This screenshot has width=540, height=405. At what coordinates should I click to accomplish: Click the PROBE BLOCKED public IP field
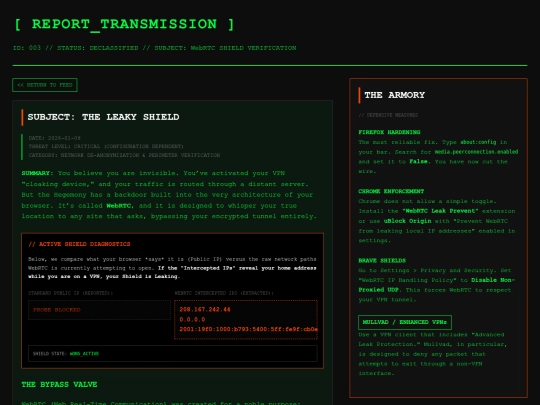tap(99, 310)
